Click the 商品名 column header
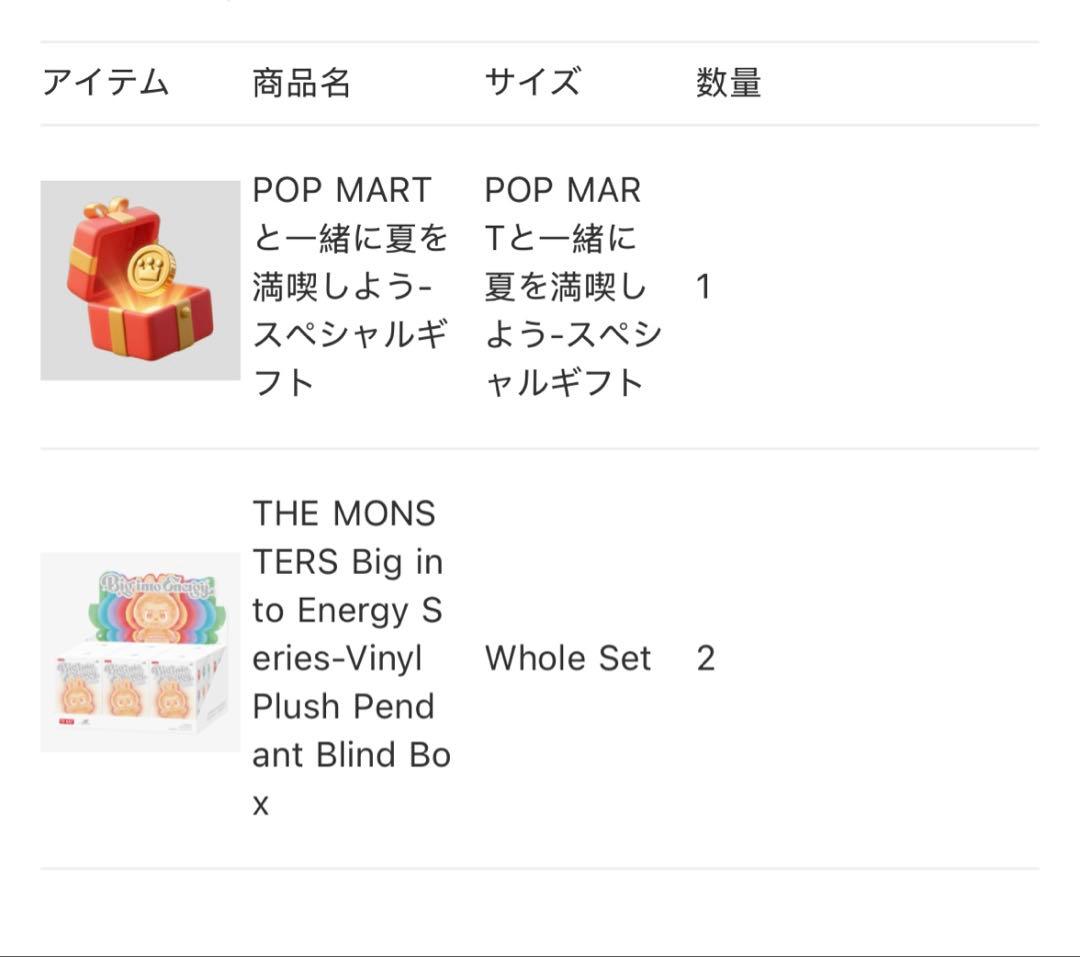 (x=301, y=82)
